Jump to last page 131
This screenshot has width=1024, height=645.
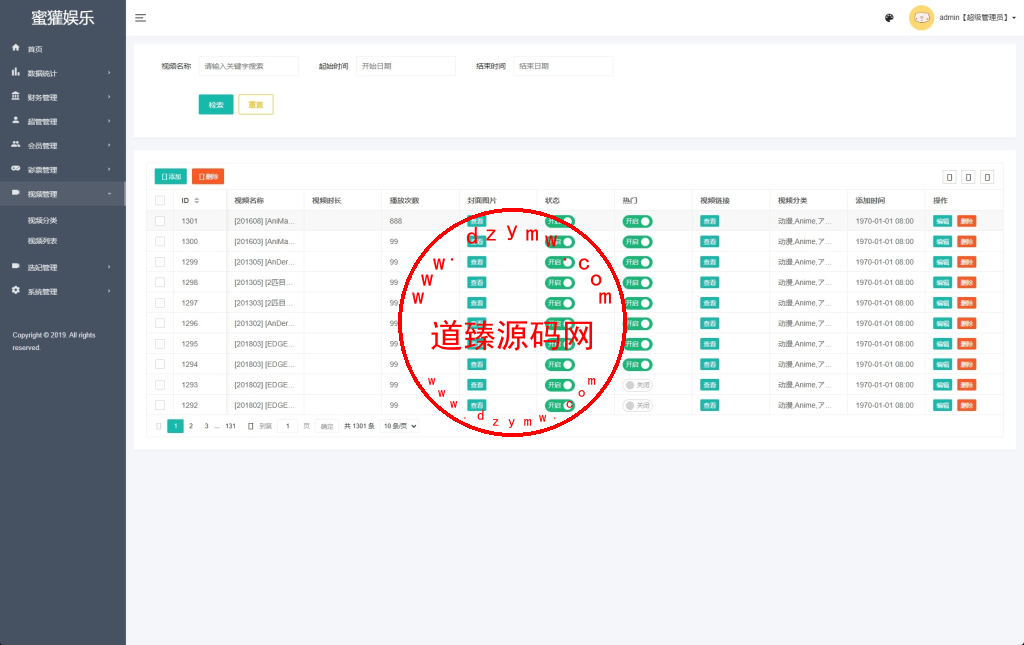point(231,426)
